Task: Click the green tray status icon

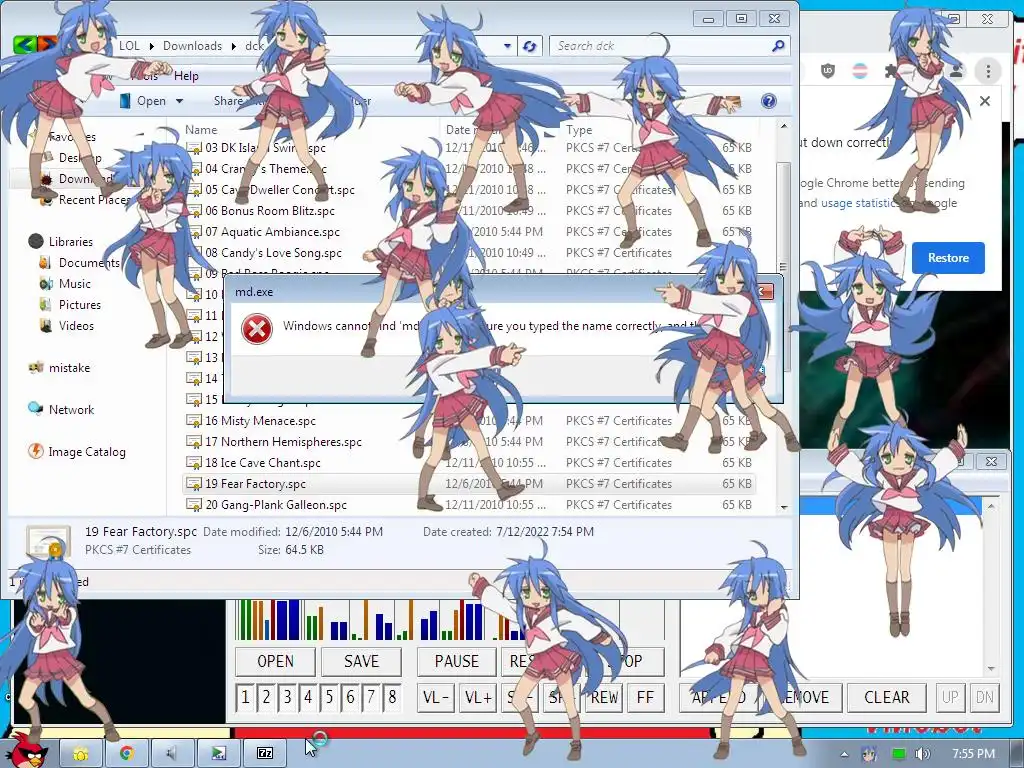Action: (899, 754)
